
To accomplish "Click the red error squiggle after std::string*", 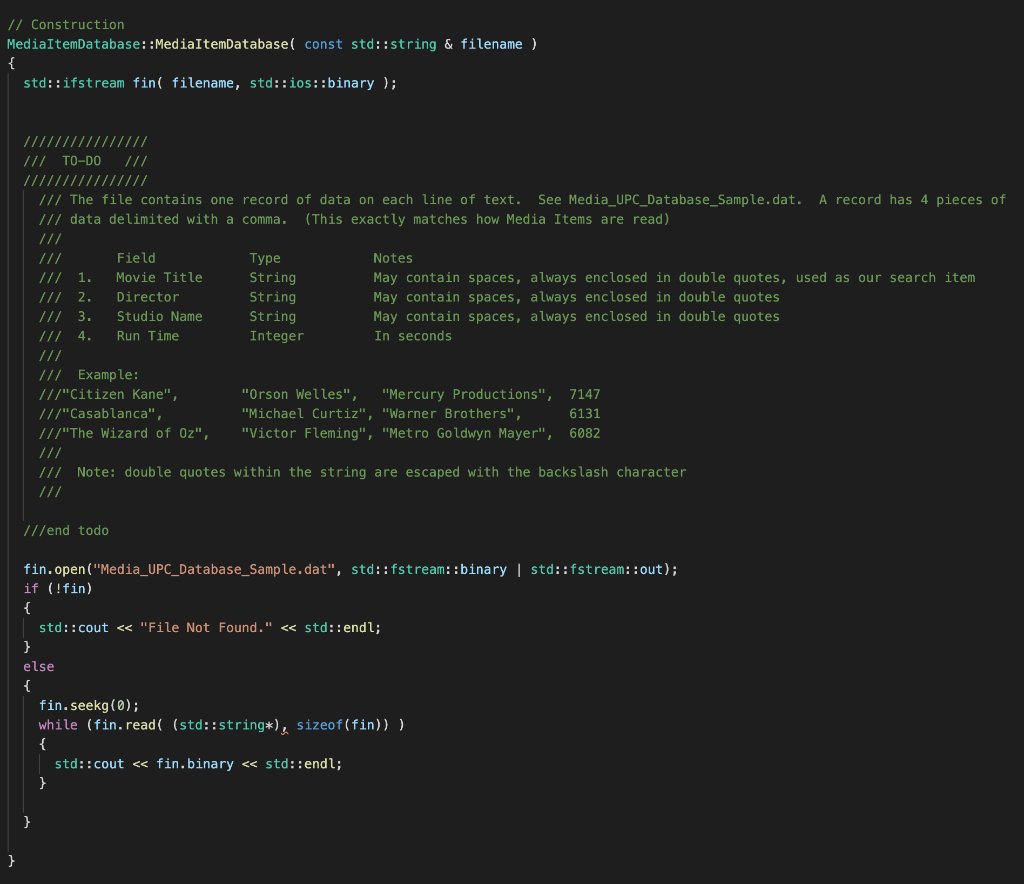I will 284,731.
